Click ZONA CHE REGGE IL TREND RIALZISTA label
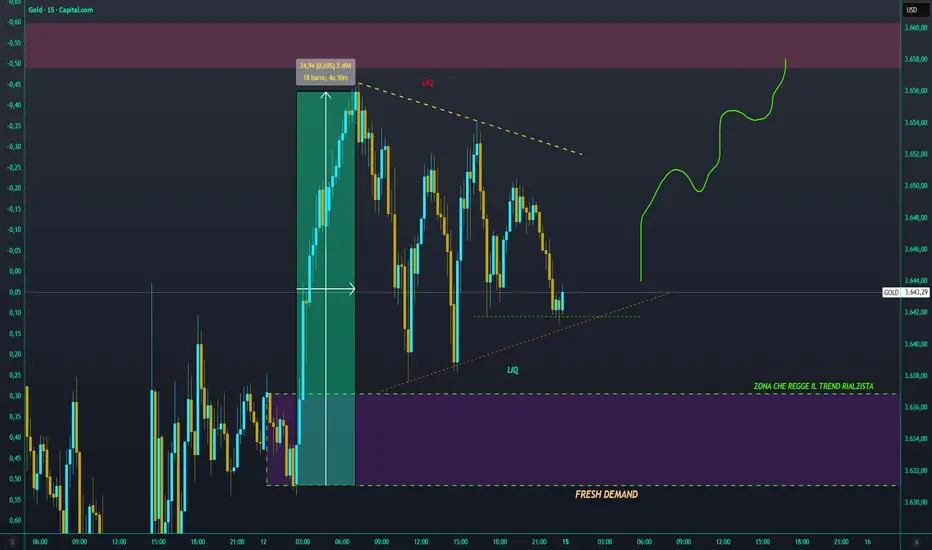This screenshot has height=550, width=932. coord(814,386)
